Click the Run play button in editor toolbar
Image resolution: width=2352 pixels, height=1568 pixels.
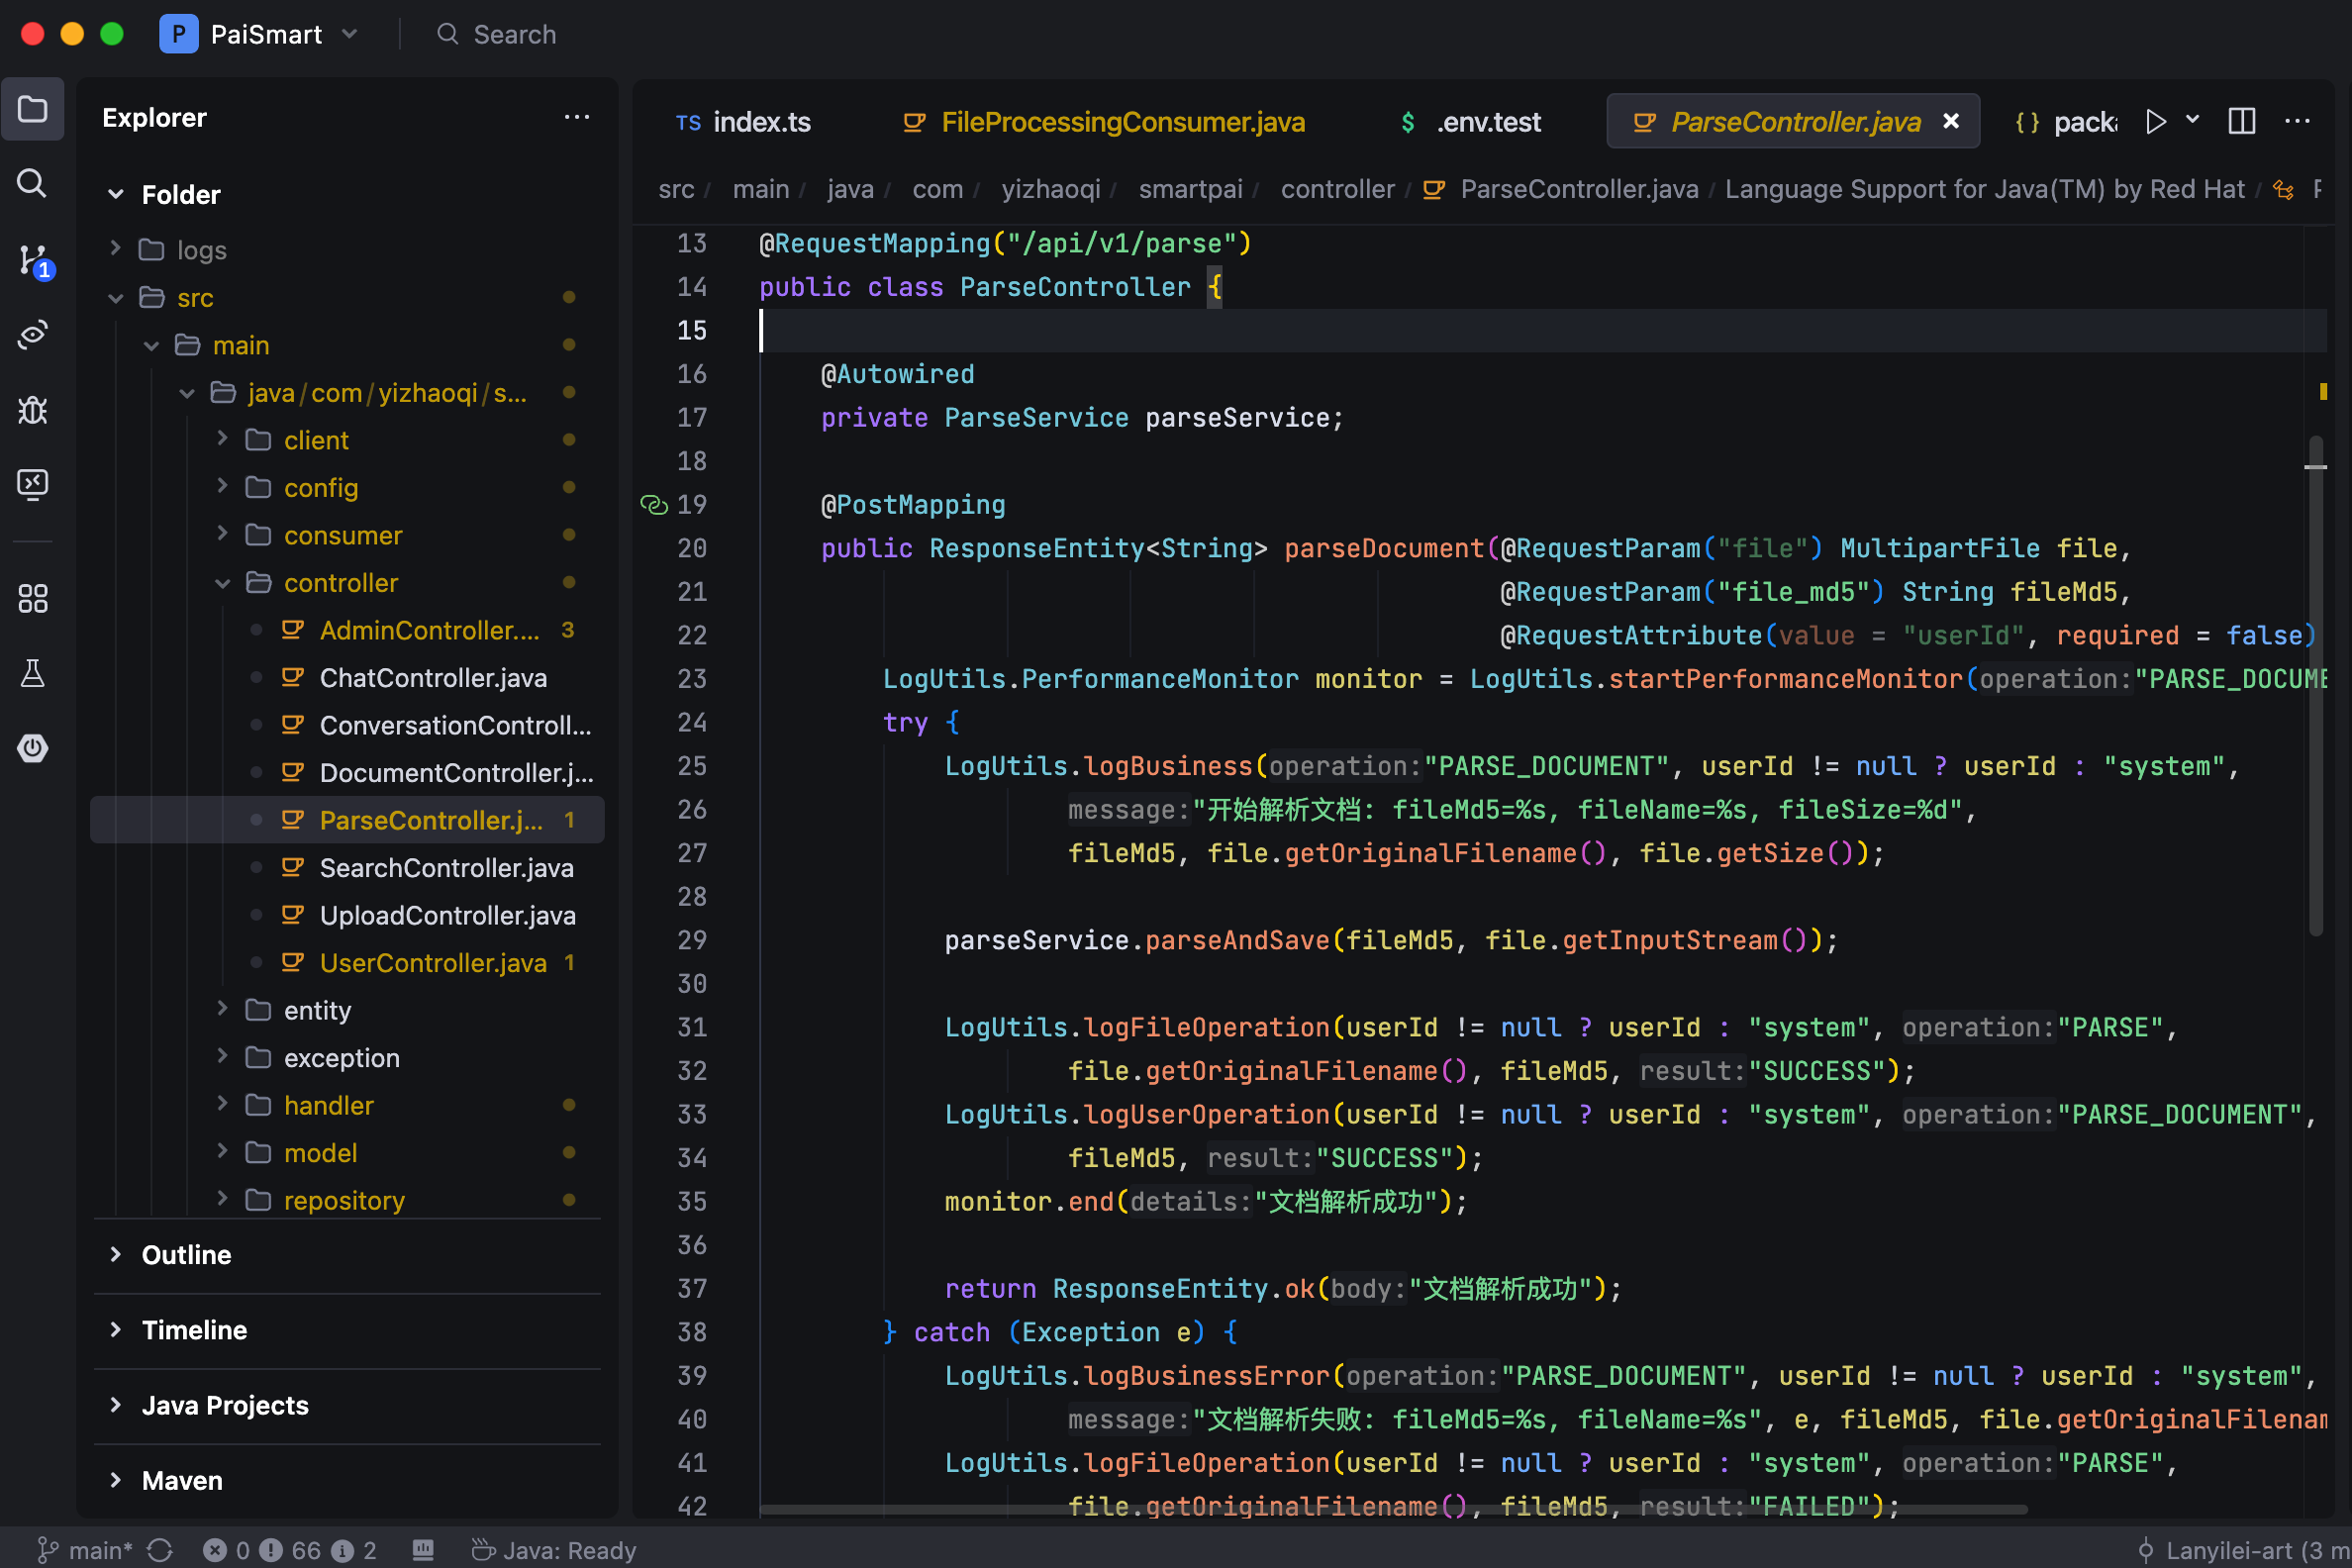pyautogui.click(x=2155, y=122)
